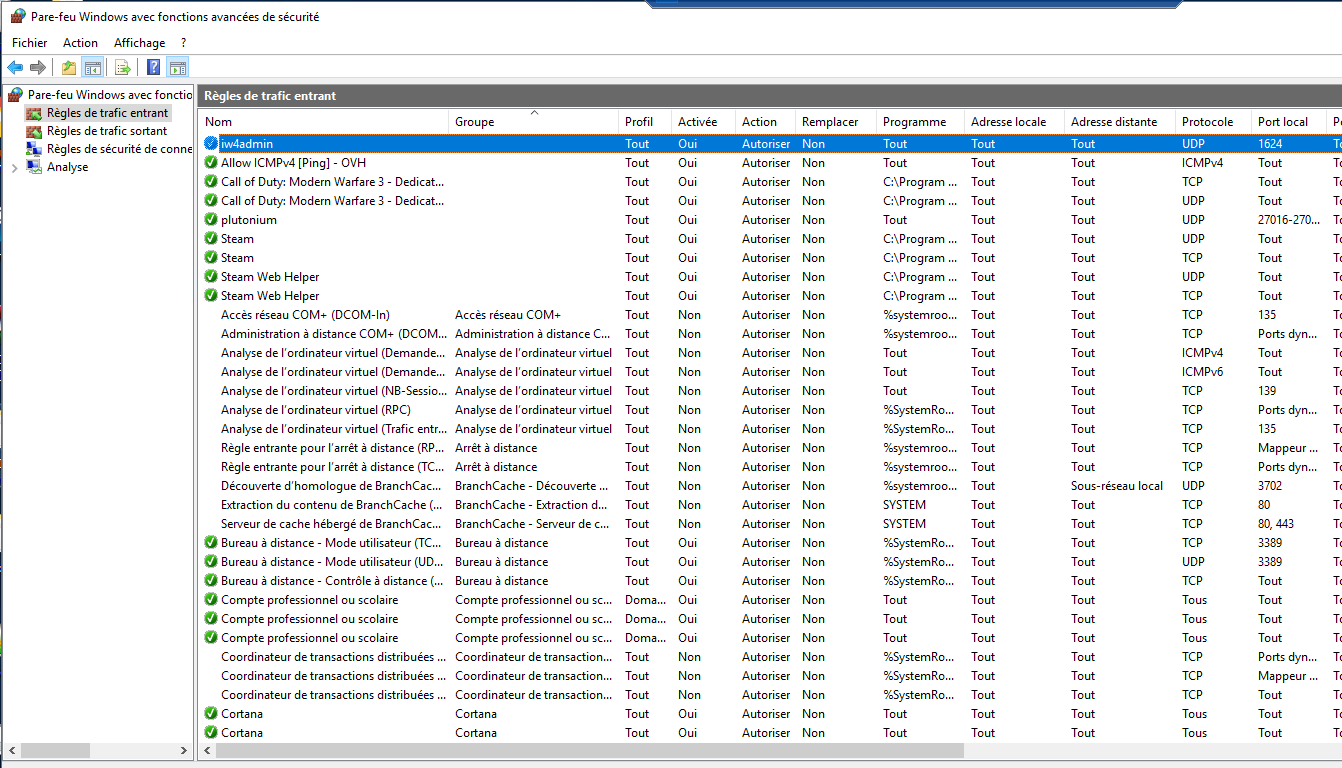1342x768 pixels.
Task: Click green check of Bureau à distance Contrôle rule
Action: [x=211, y=581]
